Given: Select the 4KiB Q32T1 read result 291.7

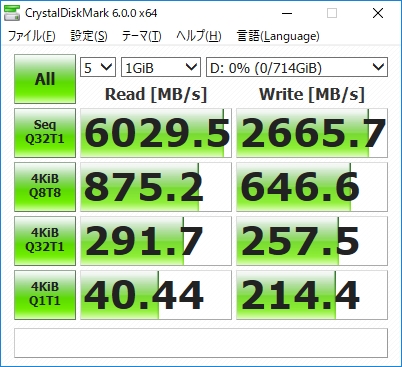Looking at the screenshot, I should 156,241.
